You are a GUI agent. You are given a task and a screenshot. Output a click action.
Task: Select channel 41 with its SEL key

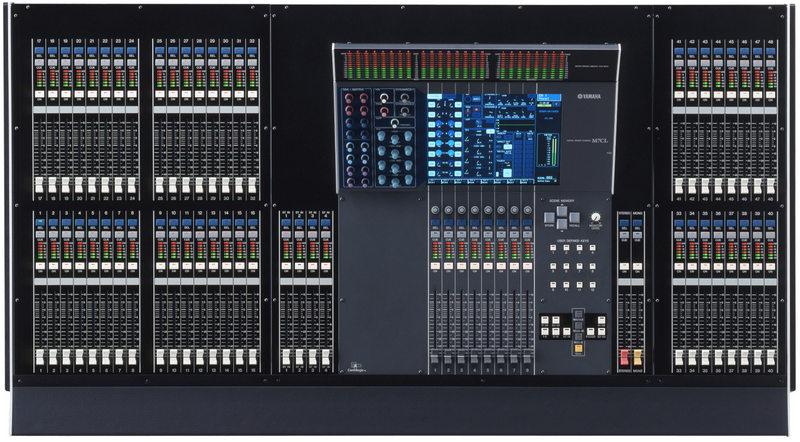(679, 51)
